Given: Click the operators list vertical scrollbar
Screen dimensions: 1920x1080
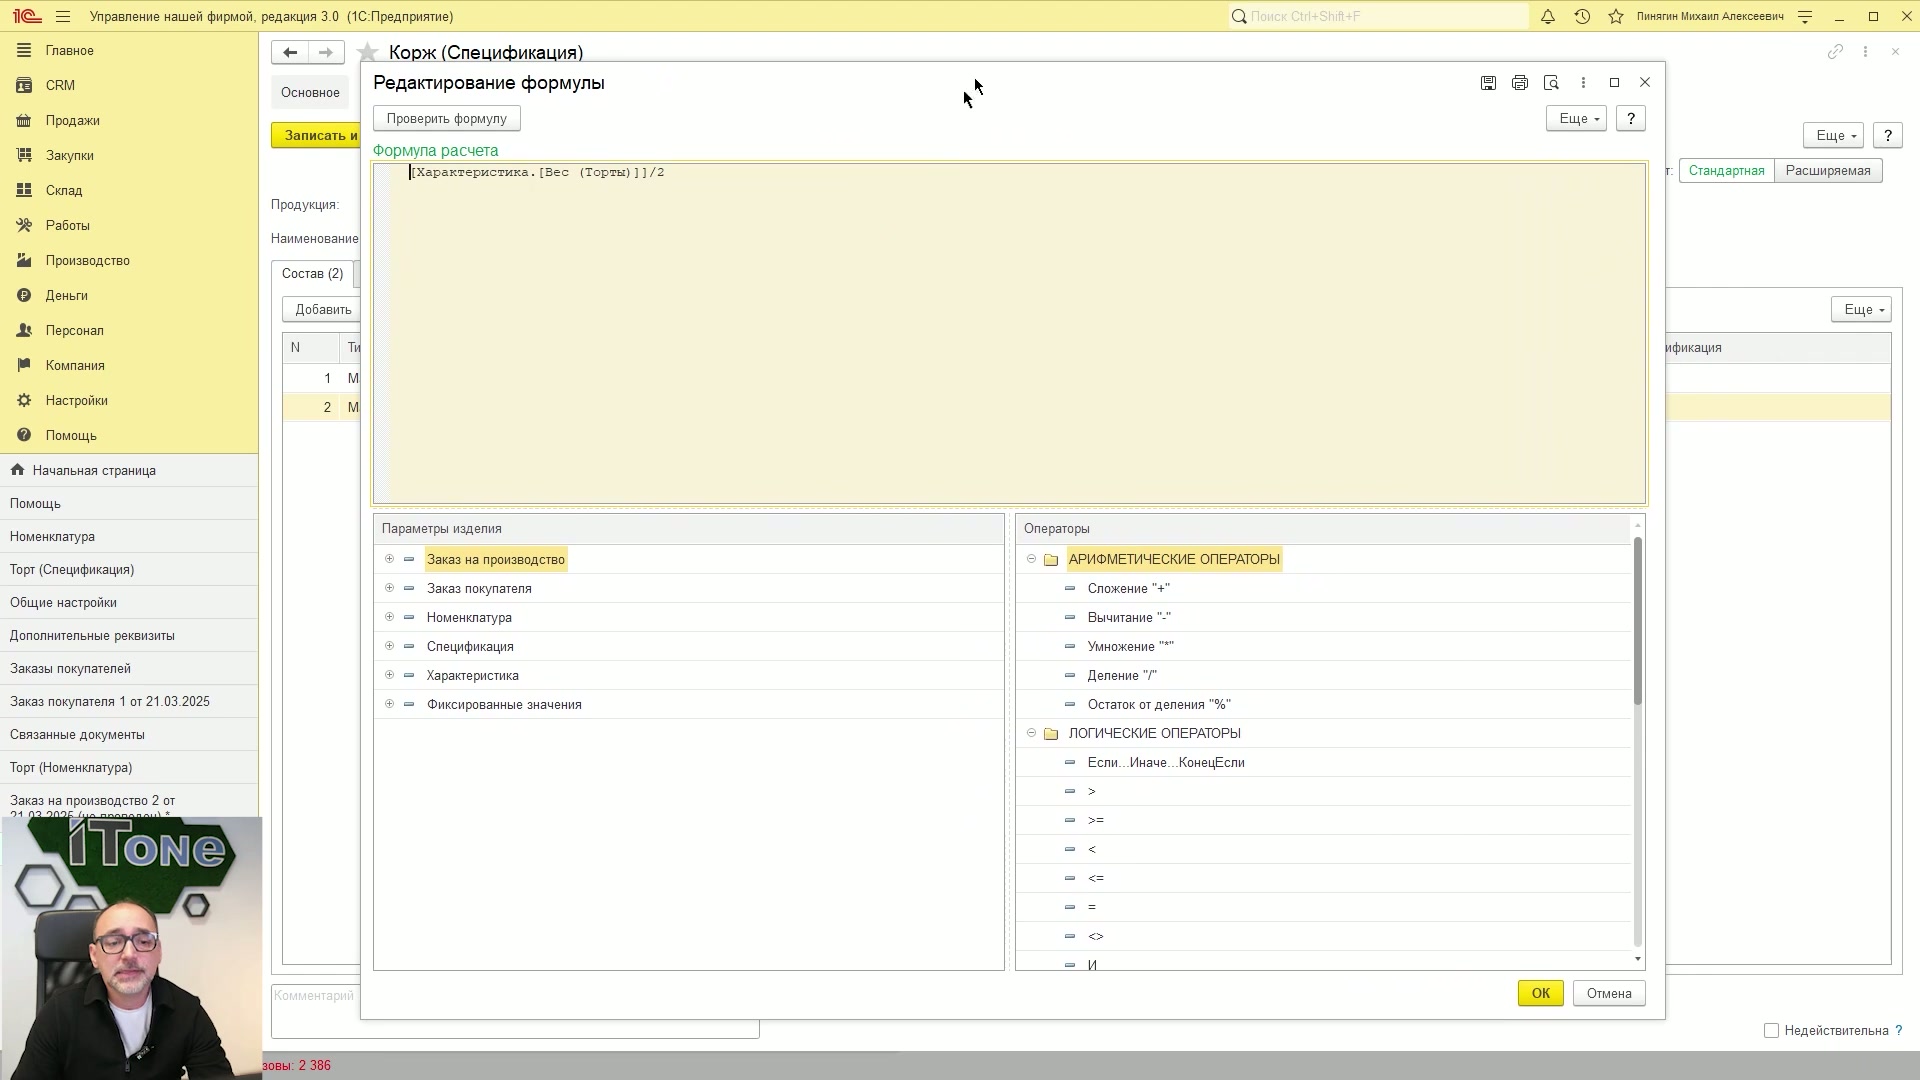Looking at the screenshot, I should point(1637,620).
